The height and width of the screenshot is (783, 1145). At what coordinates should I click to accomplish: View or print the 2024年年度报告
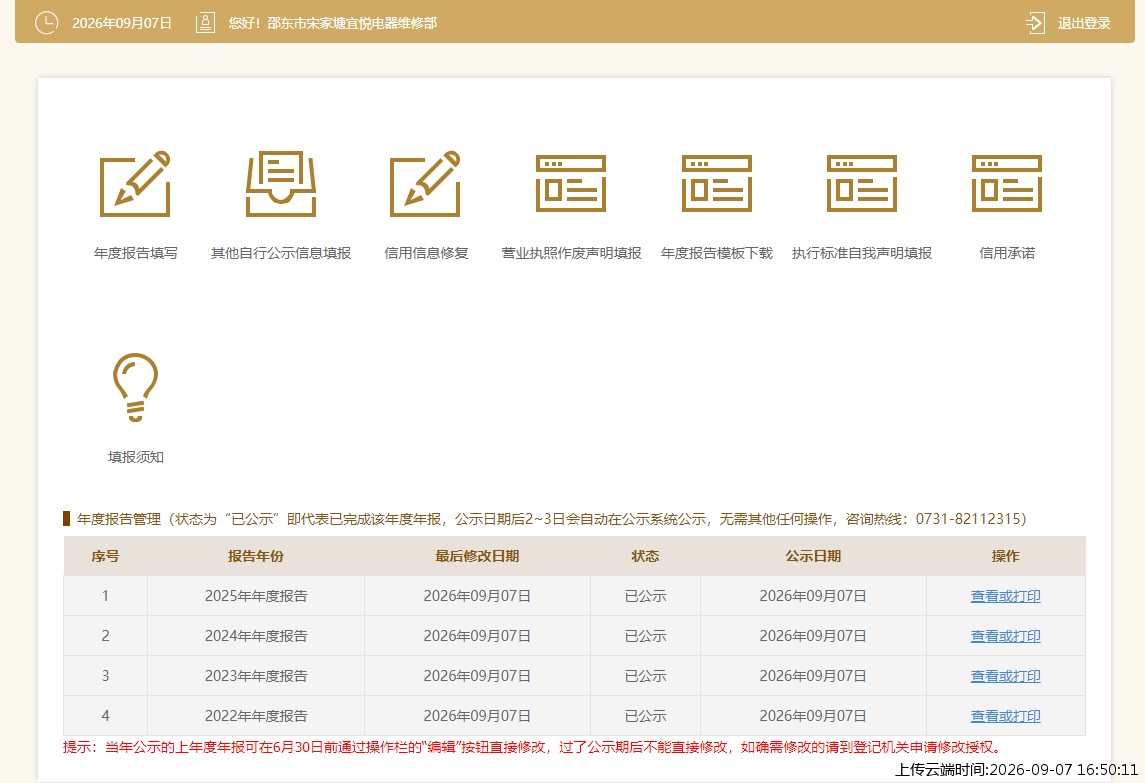point(1006,636)
